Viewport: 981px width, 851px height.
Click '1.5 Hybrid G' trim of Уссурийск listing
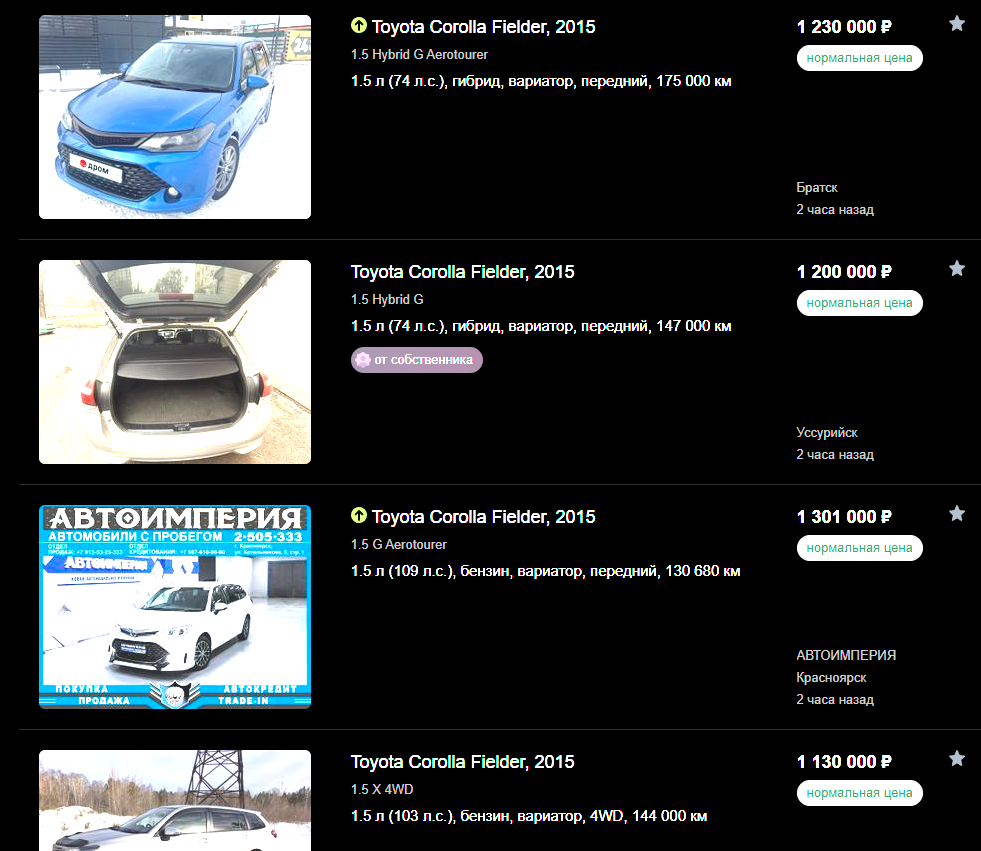387,299
